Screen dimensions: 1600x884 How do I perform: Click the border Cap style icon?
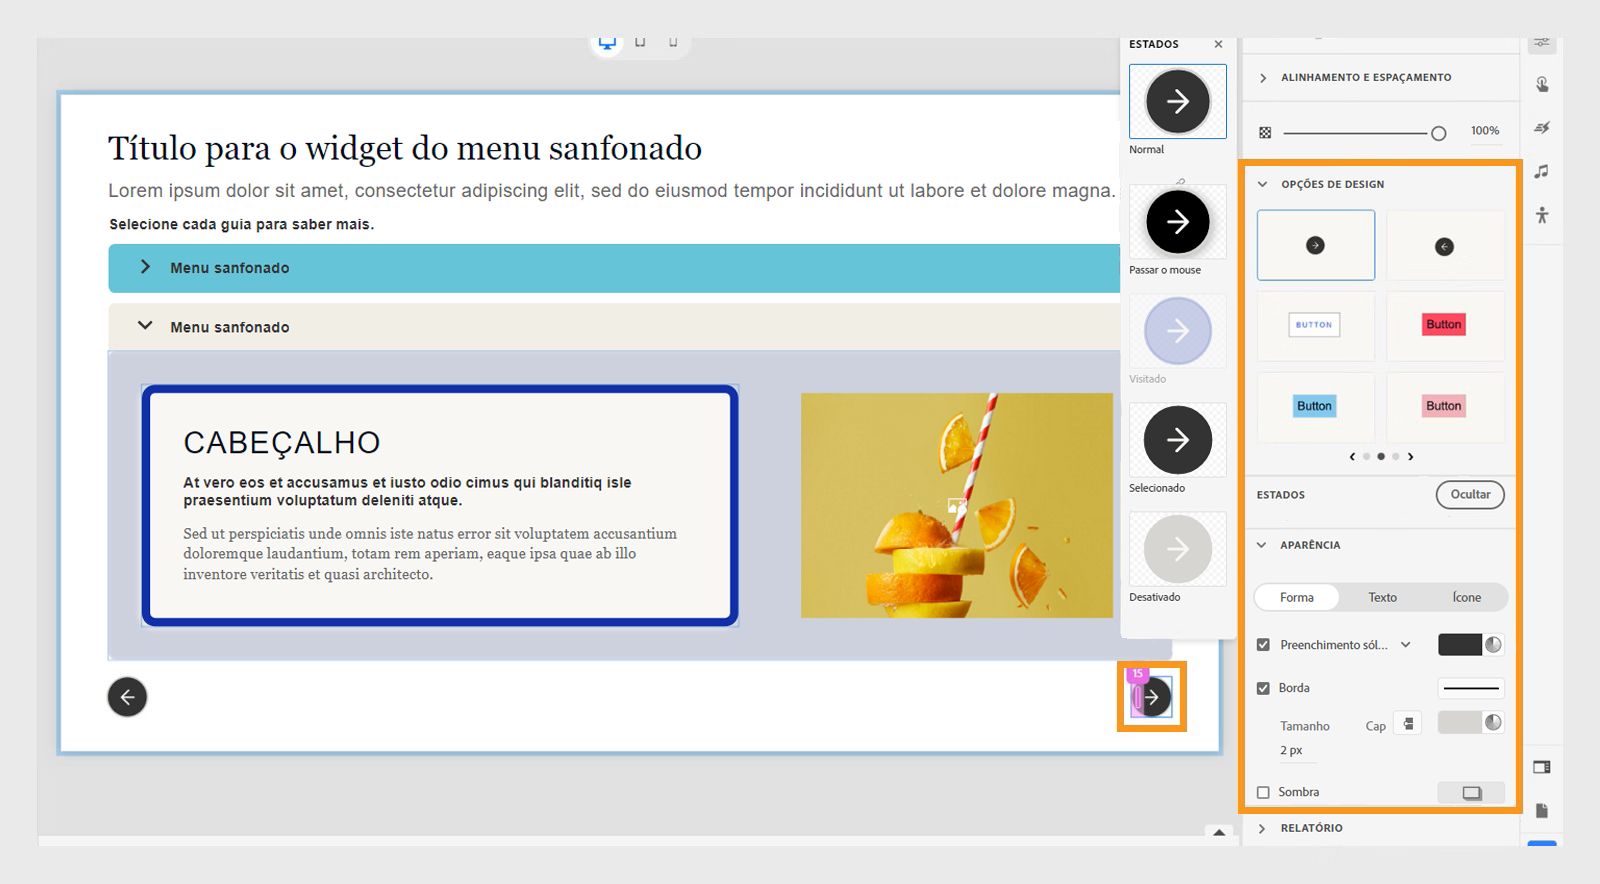tap(1408, 724)
